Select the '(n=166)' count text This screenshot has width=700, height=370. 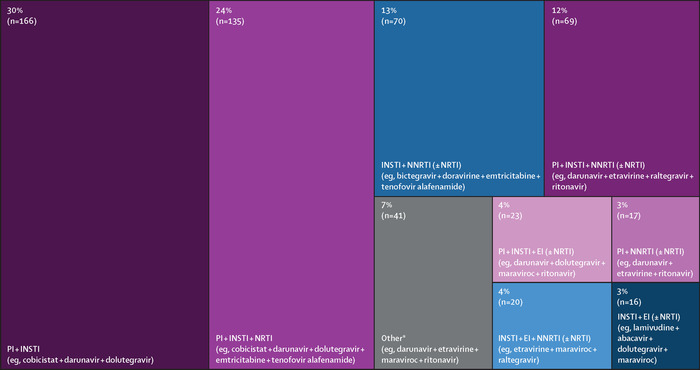coord(21,21)
